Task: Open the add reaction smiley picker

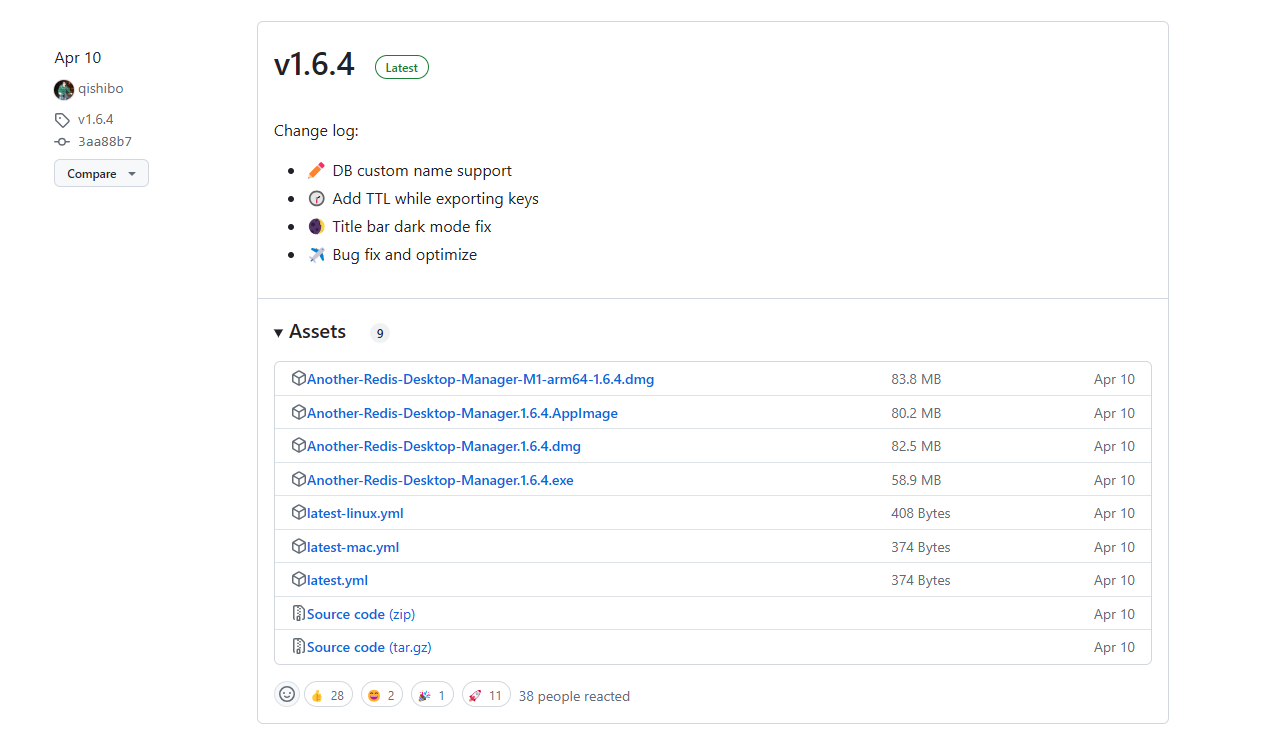Action: (x=287, y=694)
